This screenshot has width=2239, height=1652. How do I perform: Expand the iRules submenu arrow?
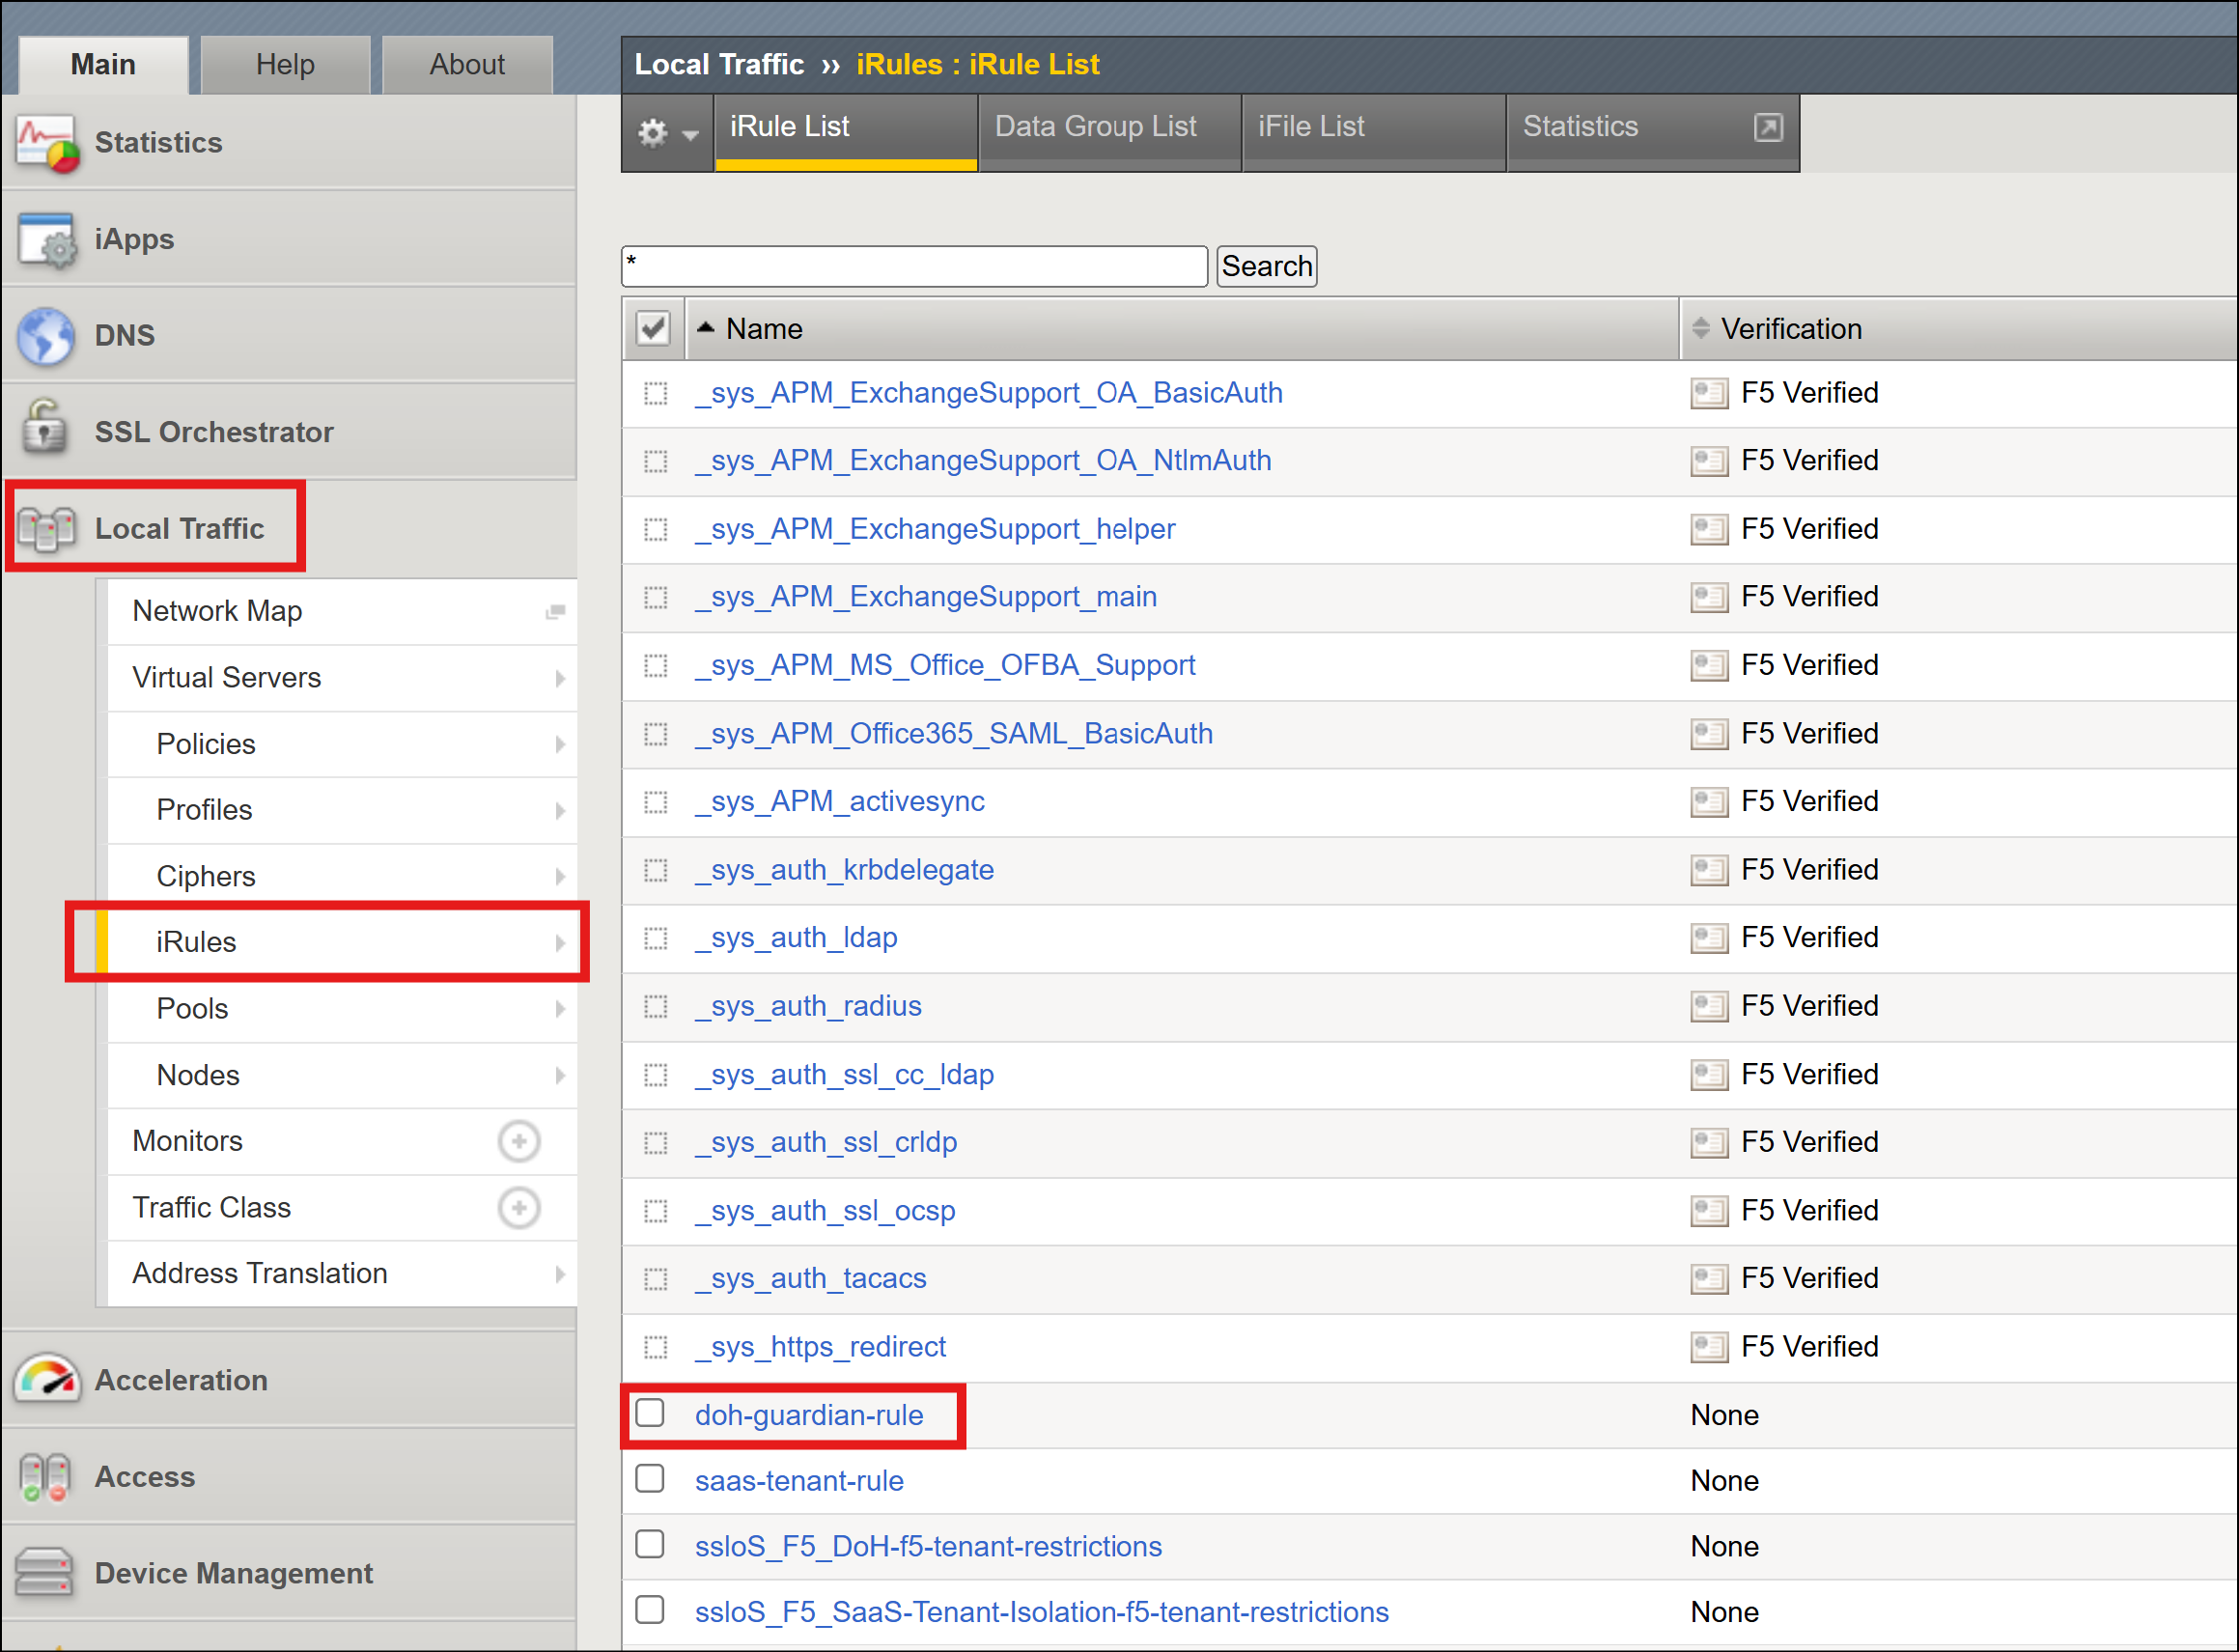560,942
